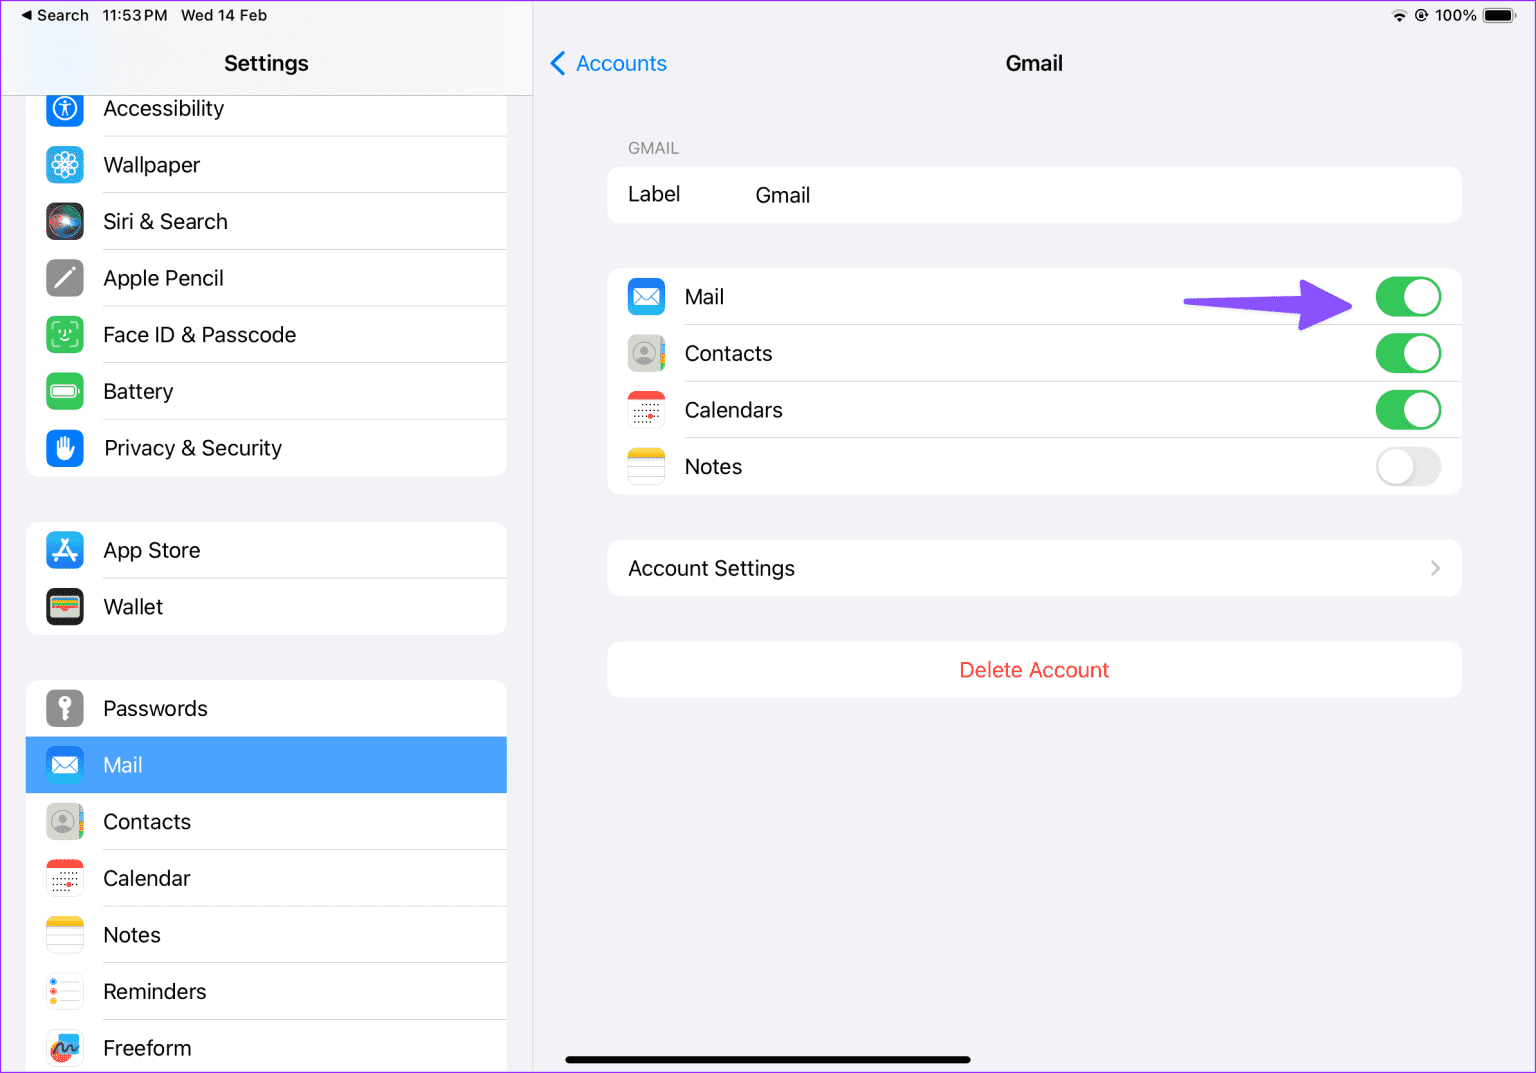
Task: Tap the Calendars icon in Gmail panel
Action: pos(646,410)
